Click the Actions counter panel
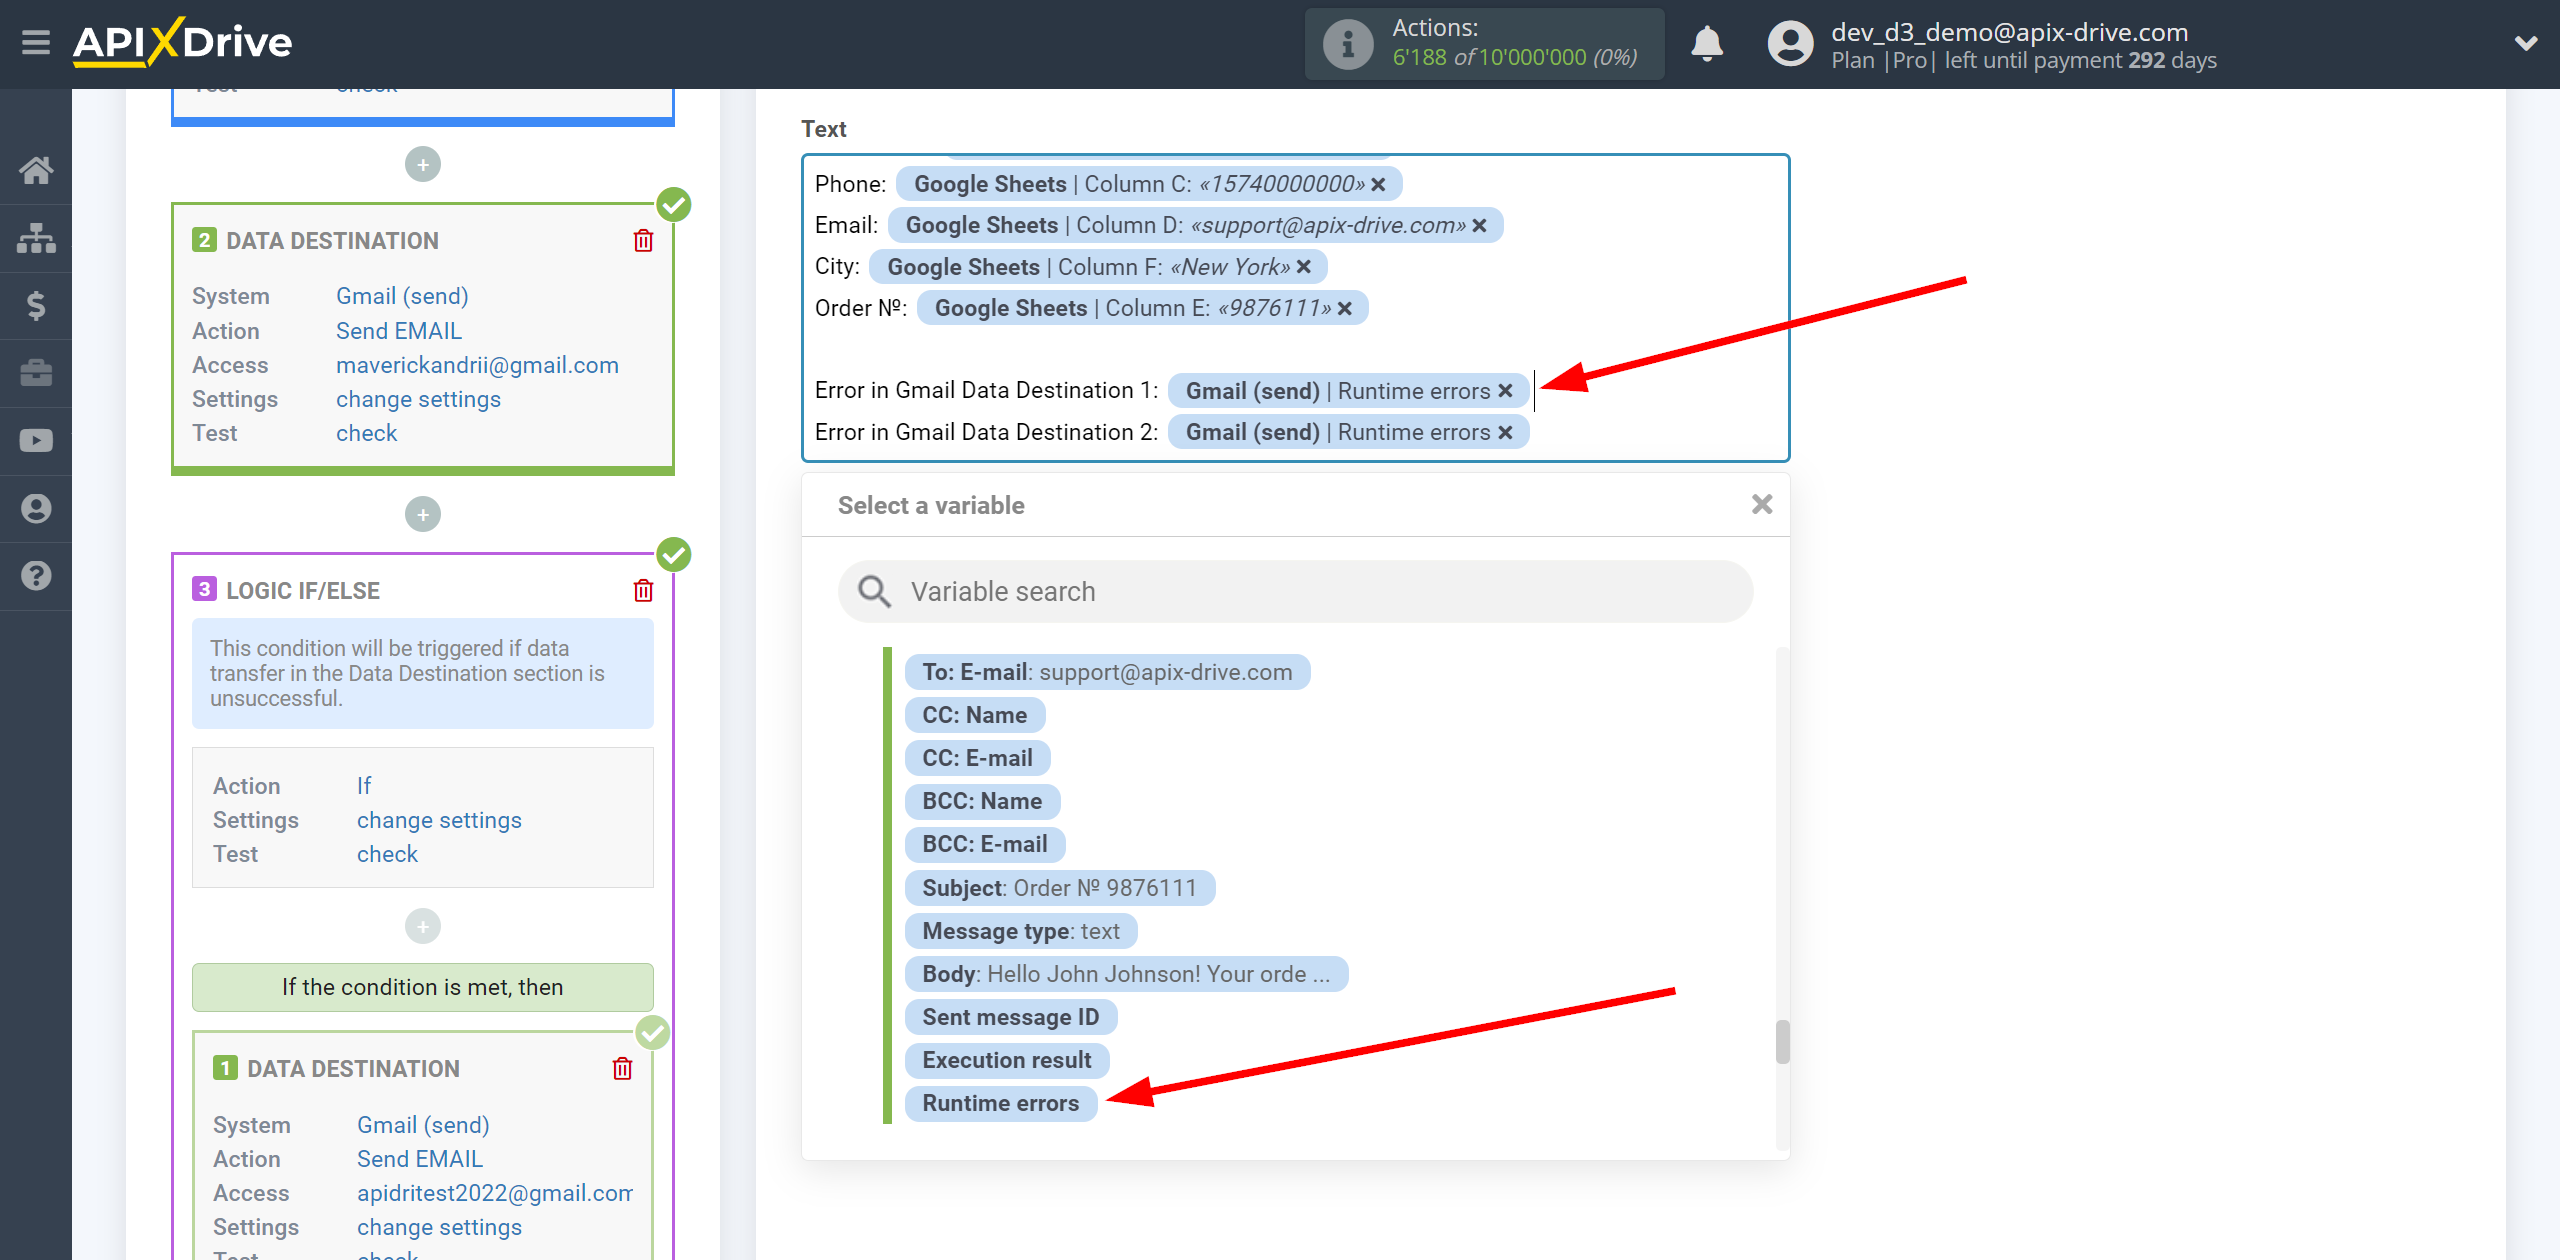This screenshot has height=1260, width=2560. (x=1484, y=44)
